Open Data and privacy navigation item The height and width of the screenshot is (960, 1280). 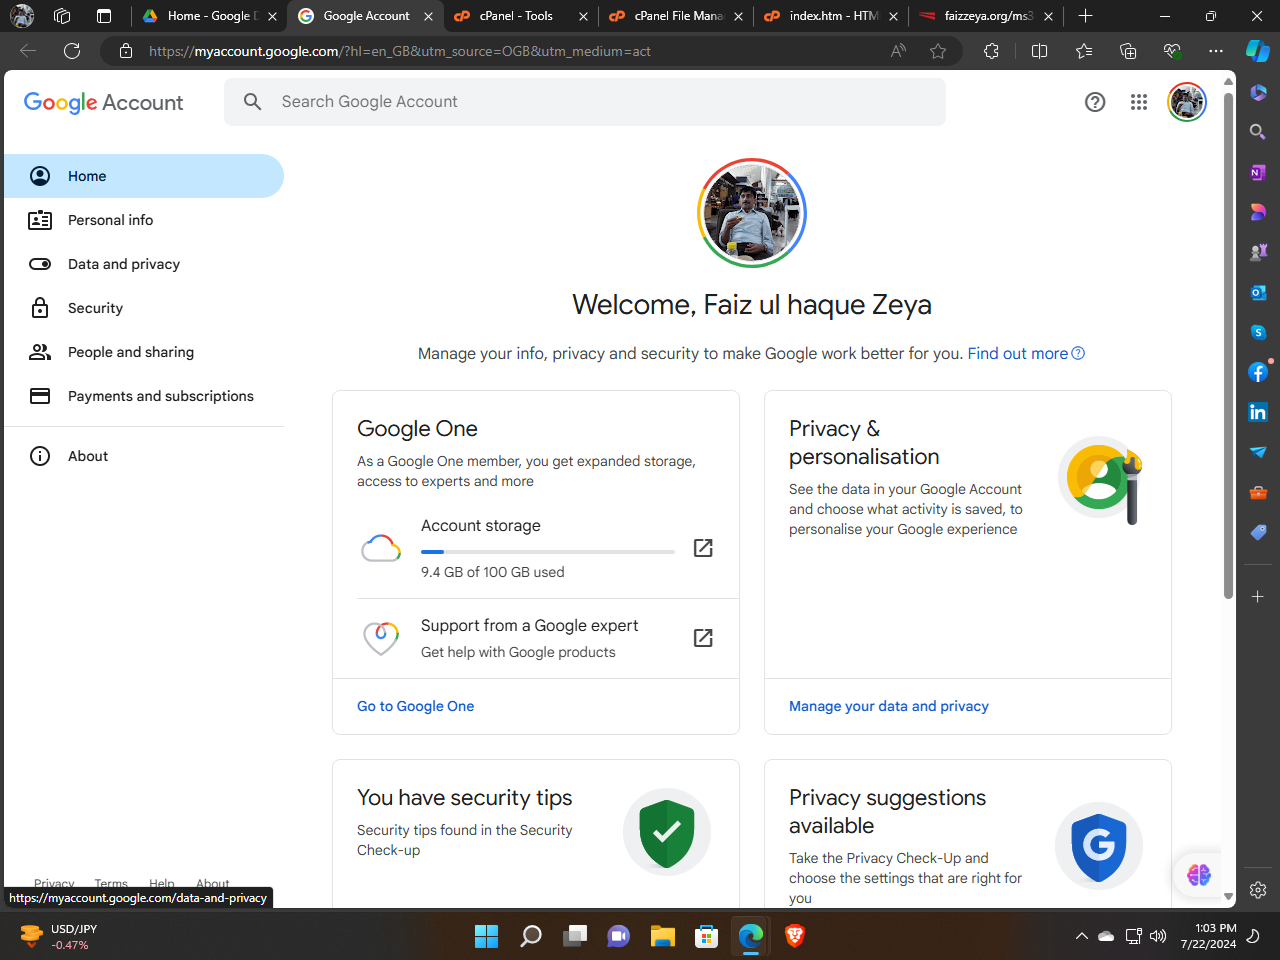124,264
